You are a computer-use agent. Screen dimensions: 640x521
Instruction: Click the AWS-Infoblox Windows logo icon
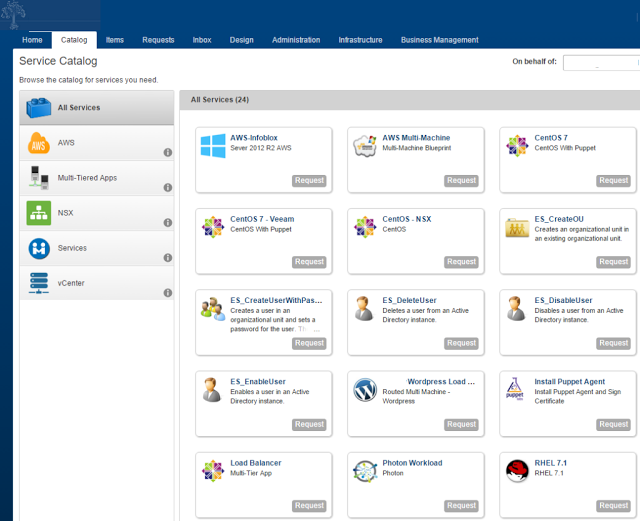click(213, 146)
